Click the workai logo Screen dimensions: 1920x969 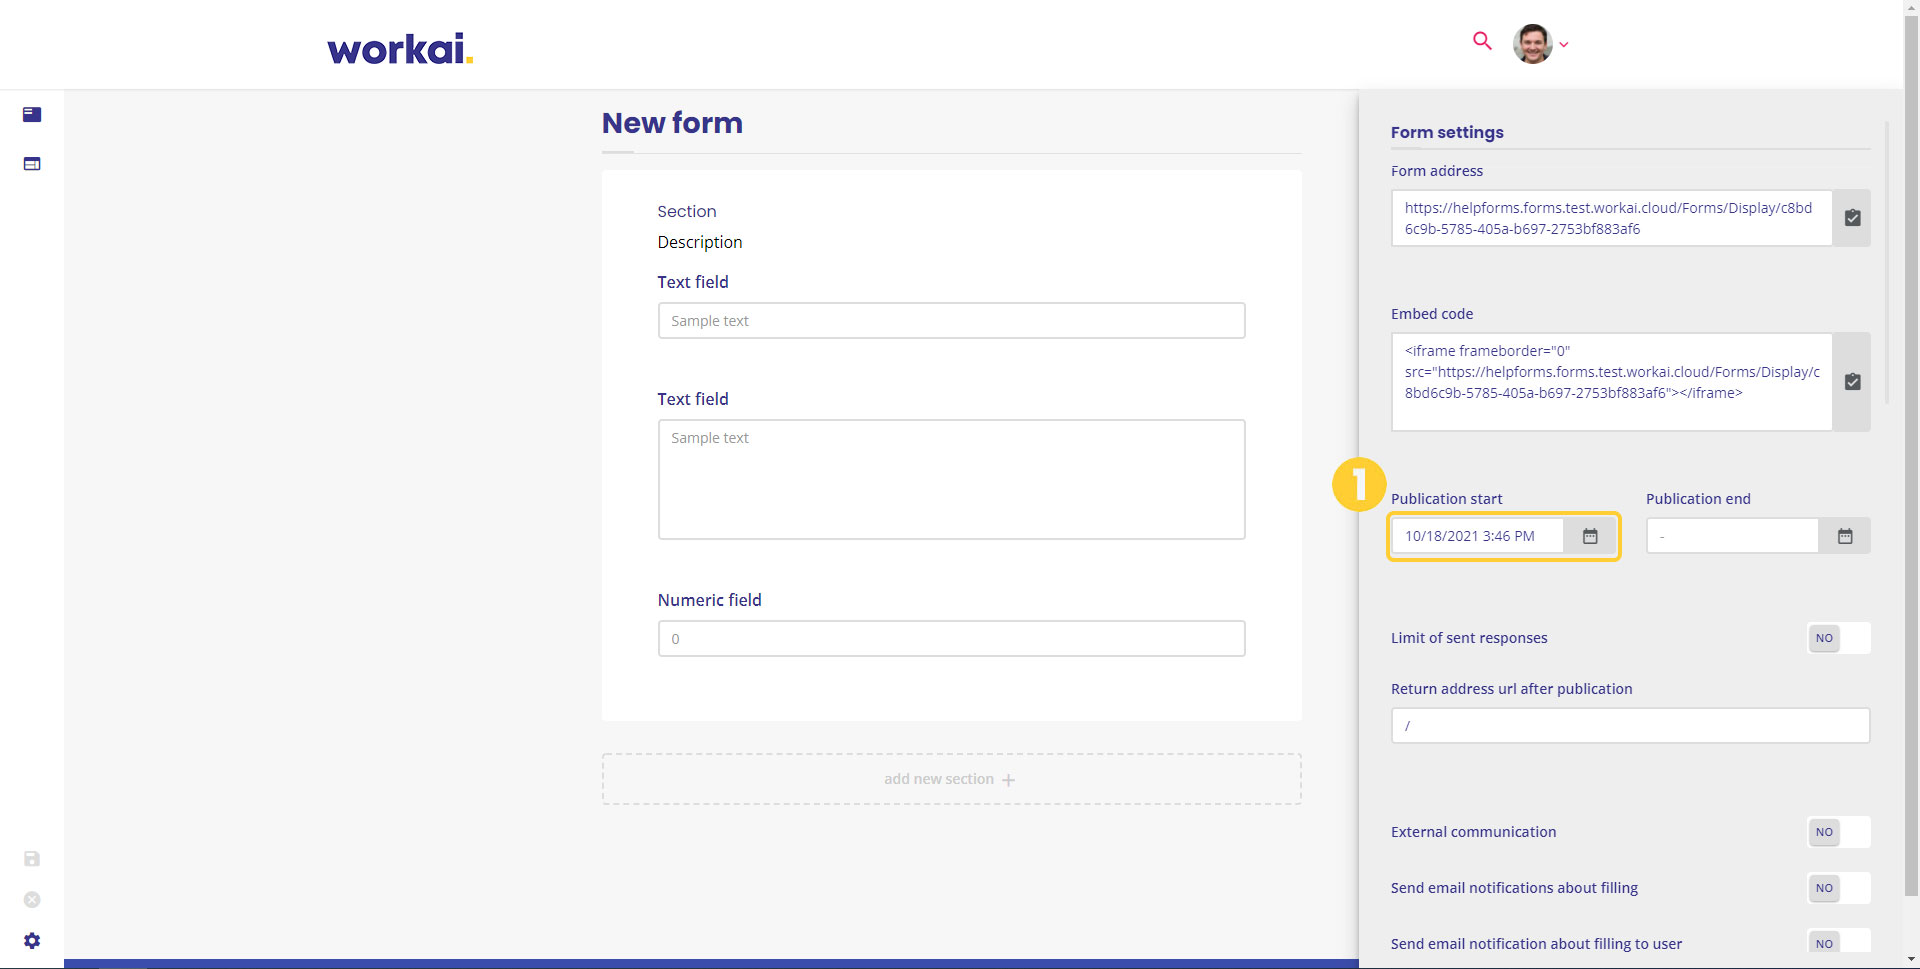click(x=400, y=48)
